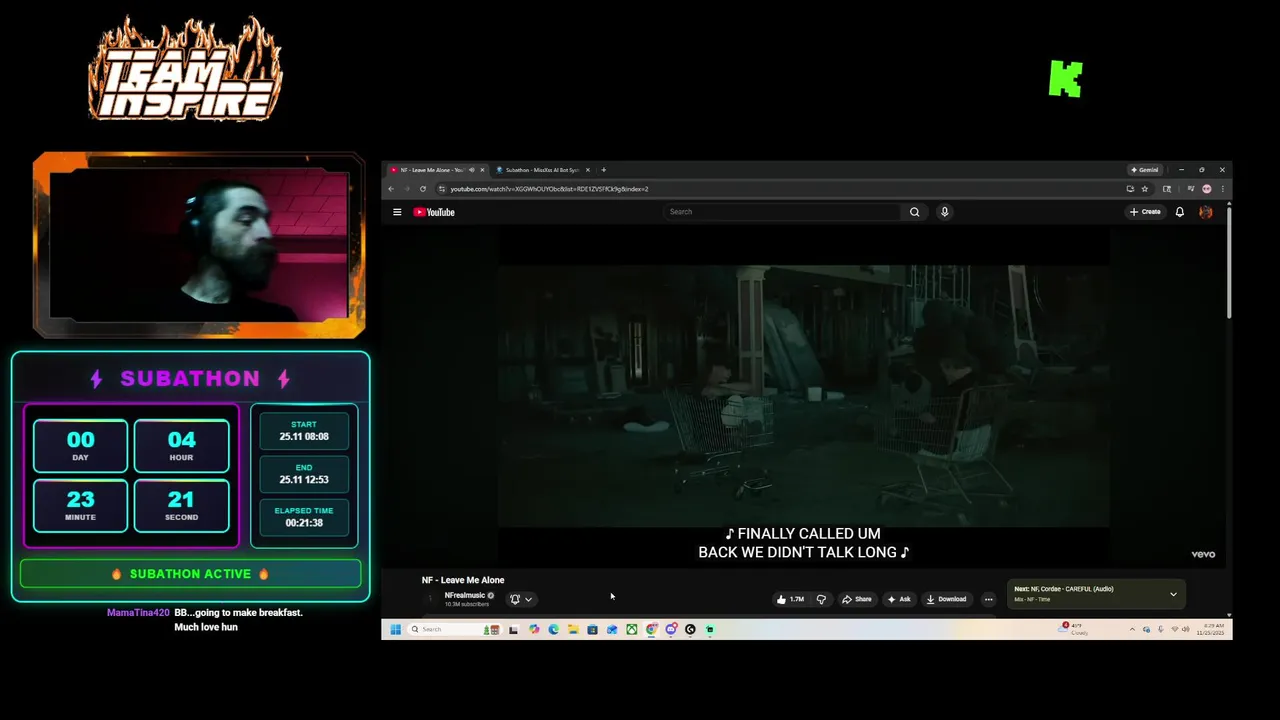
Task: Open the YouTube hamburger guide menu
Action: [397, 212]
